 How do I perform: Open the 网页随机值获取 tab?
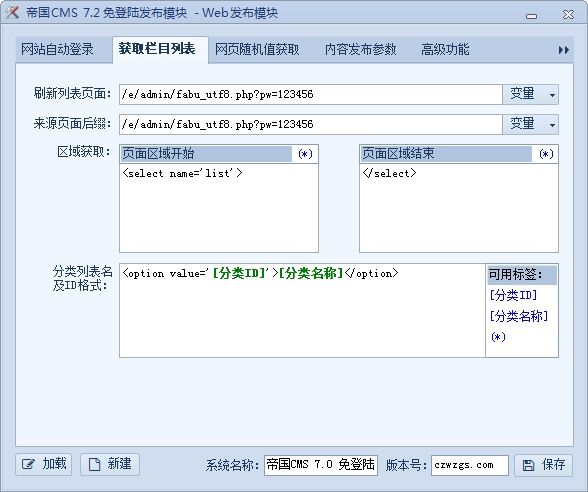[x=257, y=50]
